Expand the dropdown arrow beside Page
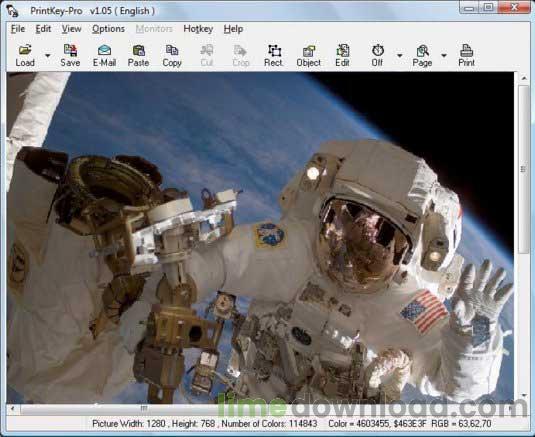The width and height of the screenshot is (535, 437). 444,56
